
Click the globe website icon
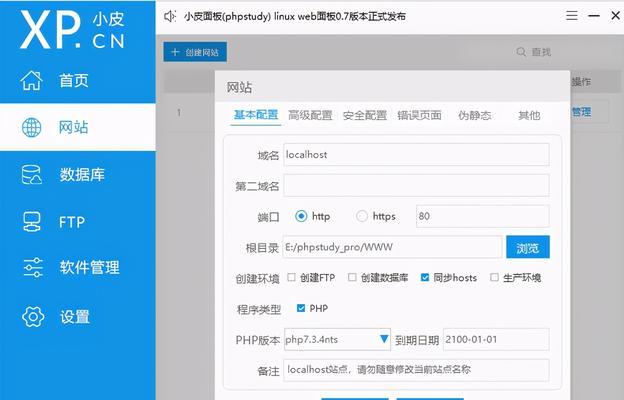point(31,127)
